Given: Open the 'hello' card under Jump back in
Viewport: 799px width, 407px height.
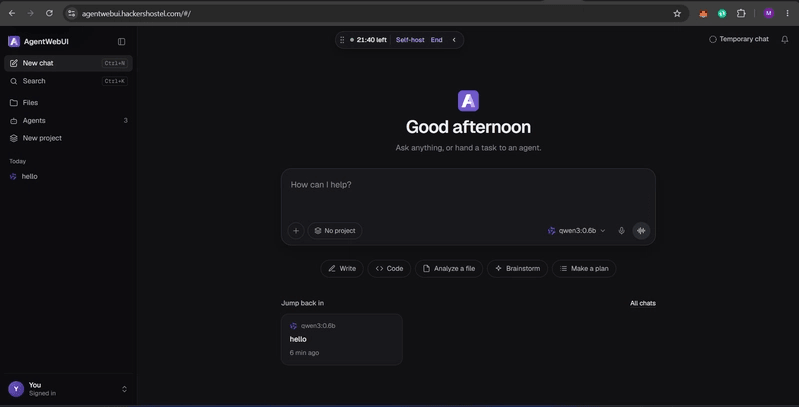Looking at the screenshot, I should (x=341, y=339).
